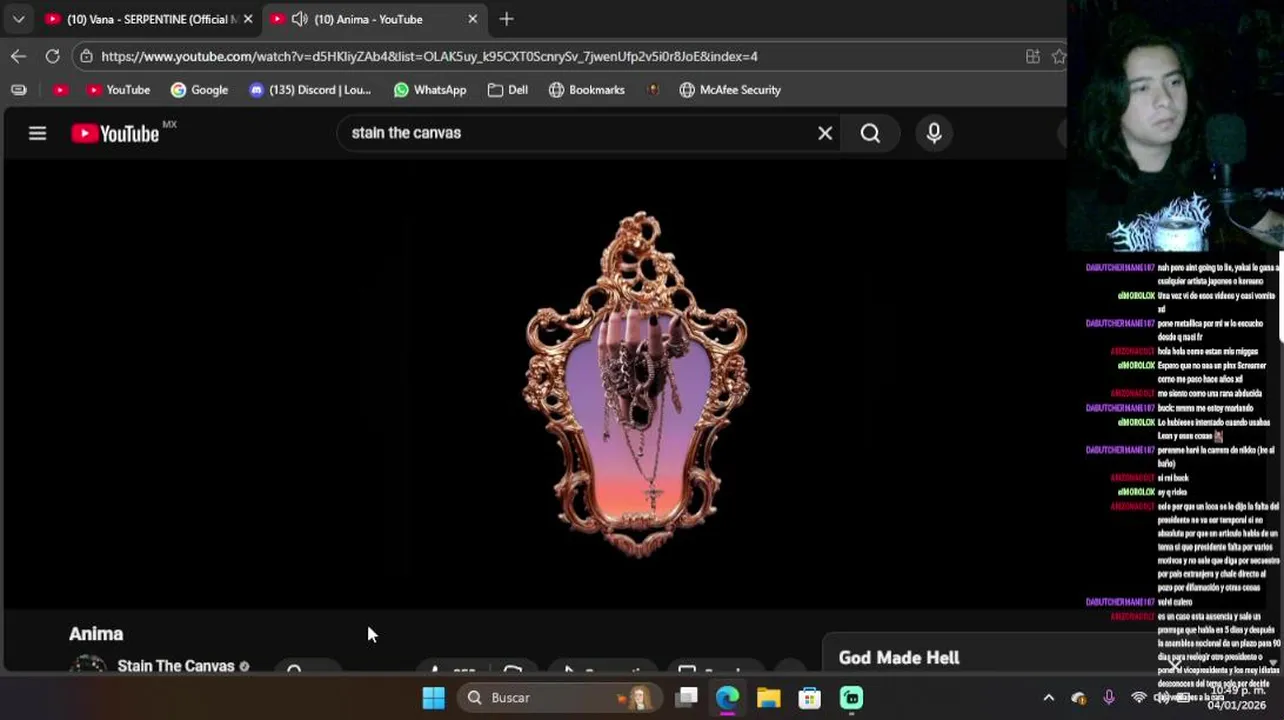Open the tab search dropdown arrow
Image resolution: width=1284 pixels, height=720 pixels.
click(18, 19)
